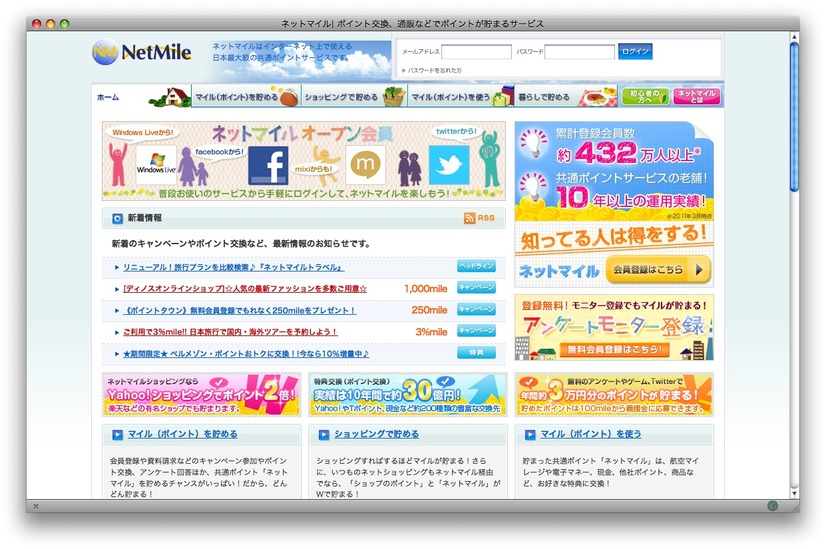The width and height of the screenshot is (826, 549).
Task: Log in with the Twitter bird icon
Action: click(x=449, y=165)
